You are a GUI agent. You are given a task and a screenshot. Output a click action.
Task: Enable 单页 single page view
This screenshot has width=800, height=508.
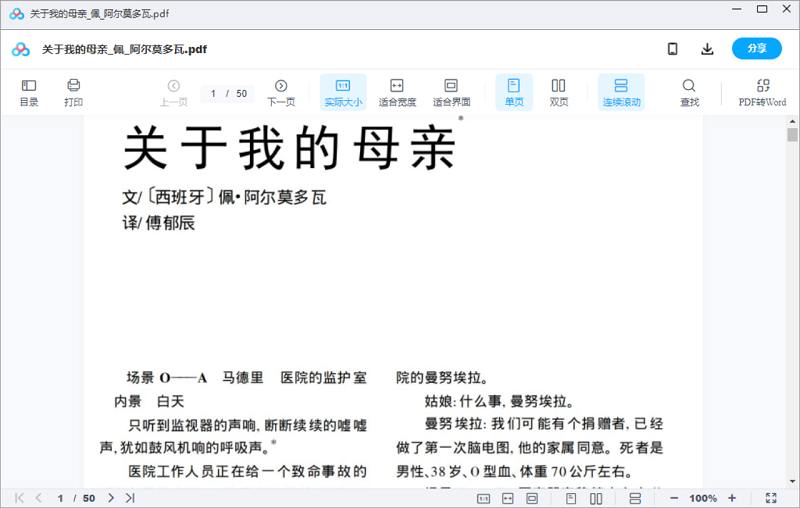pos(514,92)
